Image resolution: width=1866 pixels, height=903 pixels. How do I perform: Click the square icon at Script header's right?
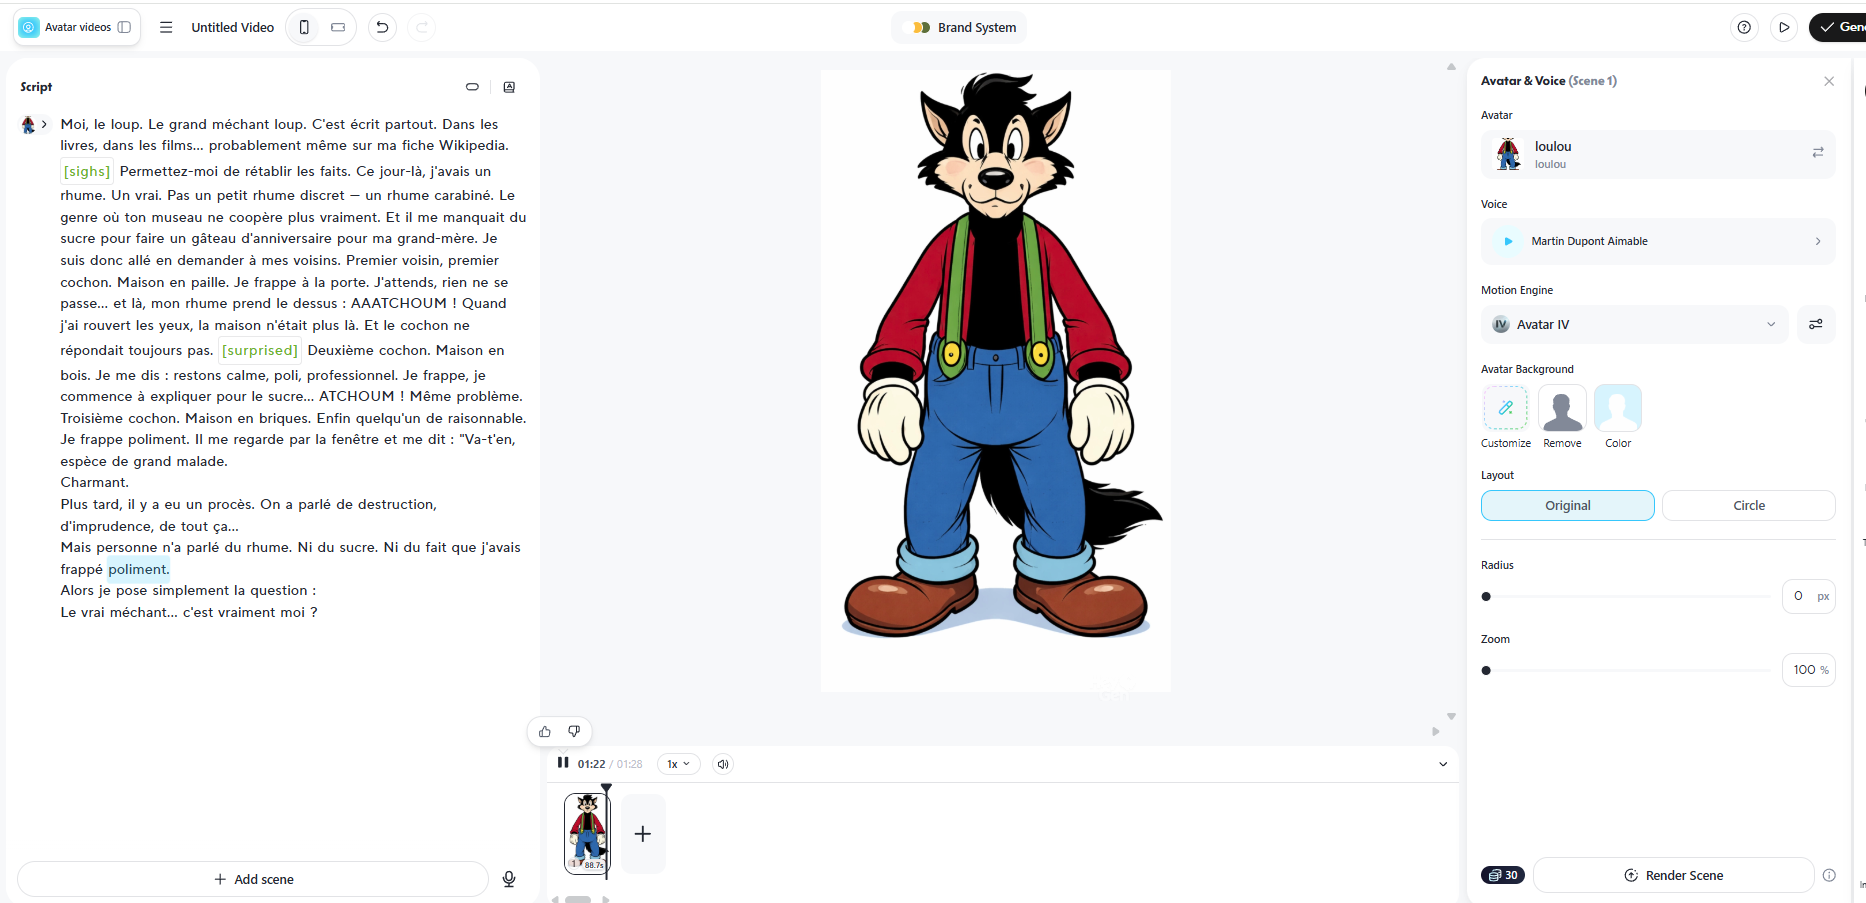coord(509,87)
